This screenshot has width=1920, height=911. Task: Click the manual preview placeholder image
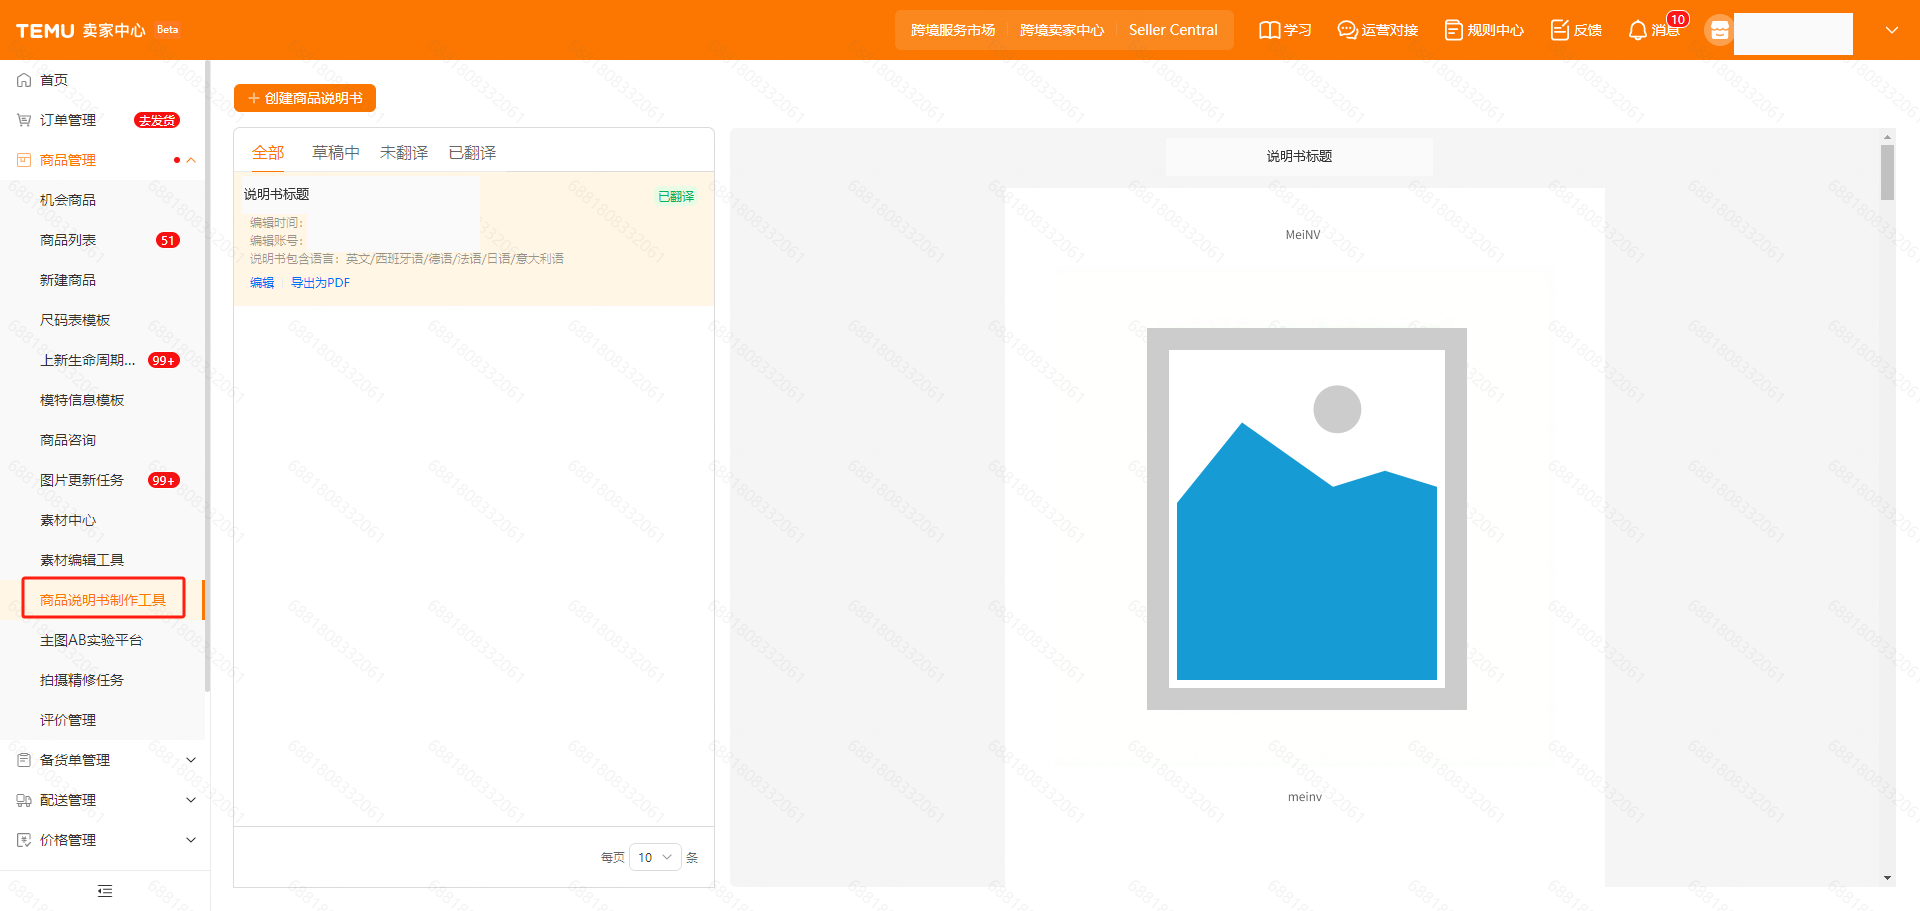click(1306, 518)
